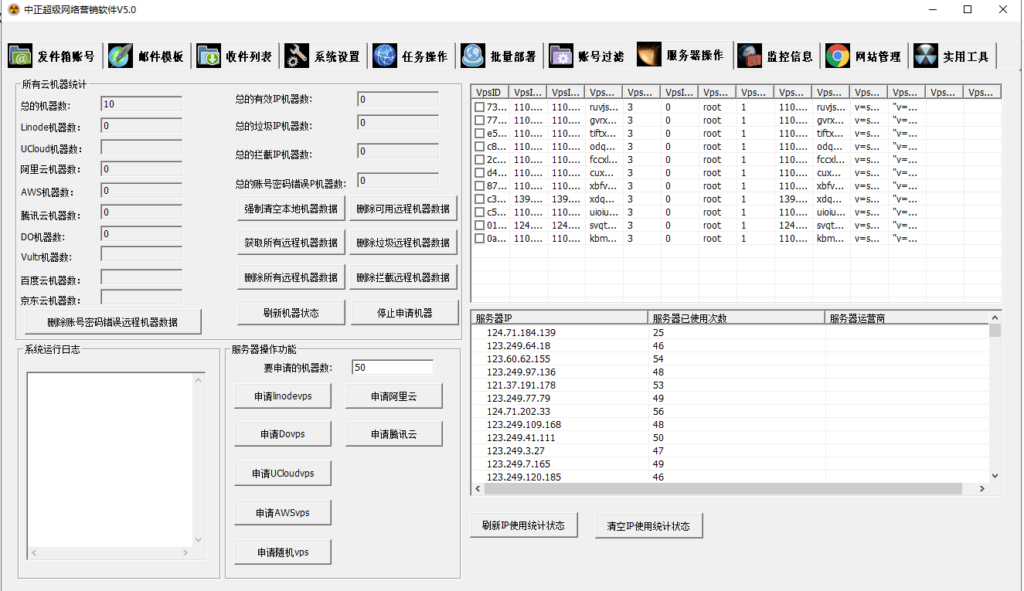1024x591 pixels.
Task: Open the 监控信息 toolbar icon
Action: 750,56
